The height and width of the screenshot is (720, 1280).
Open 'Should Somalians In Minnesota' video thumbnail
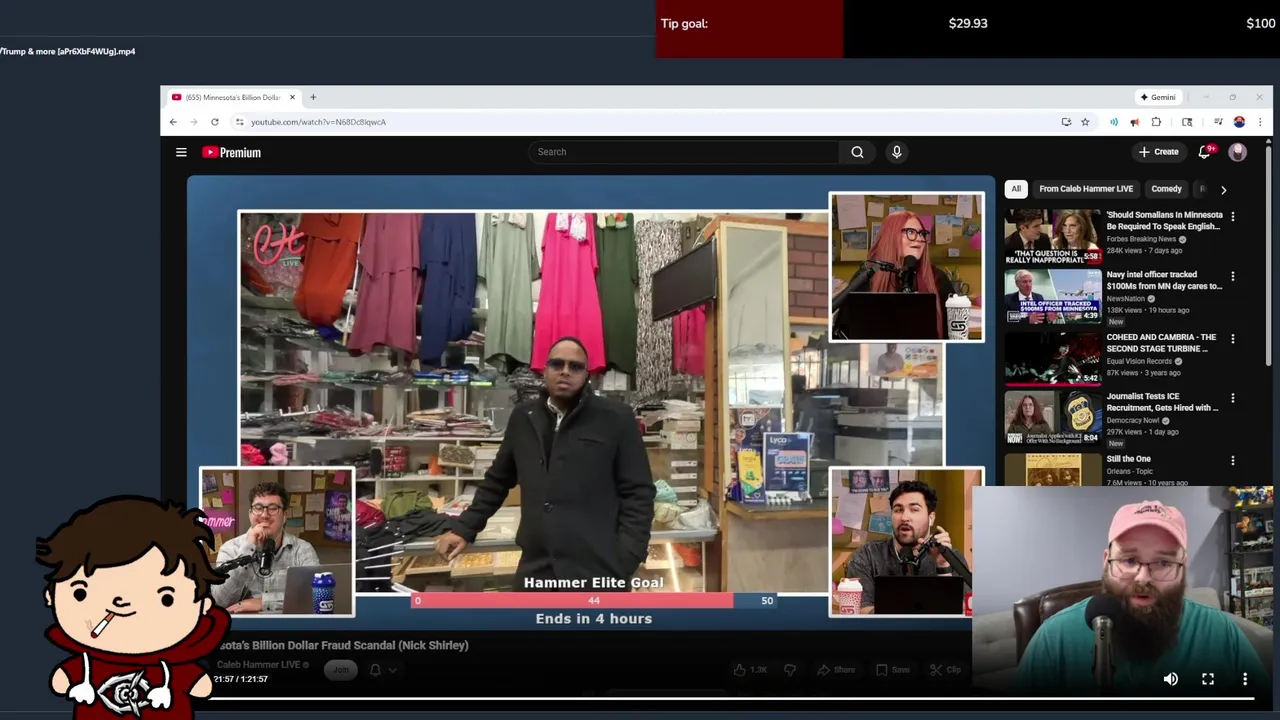1053,235
